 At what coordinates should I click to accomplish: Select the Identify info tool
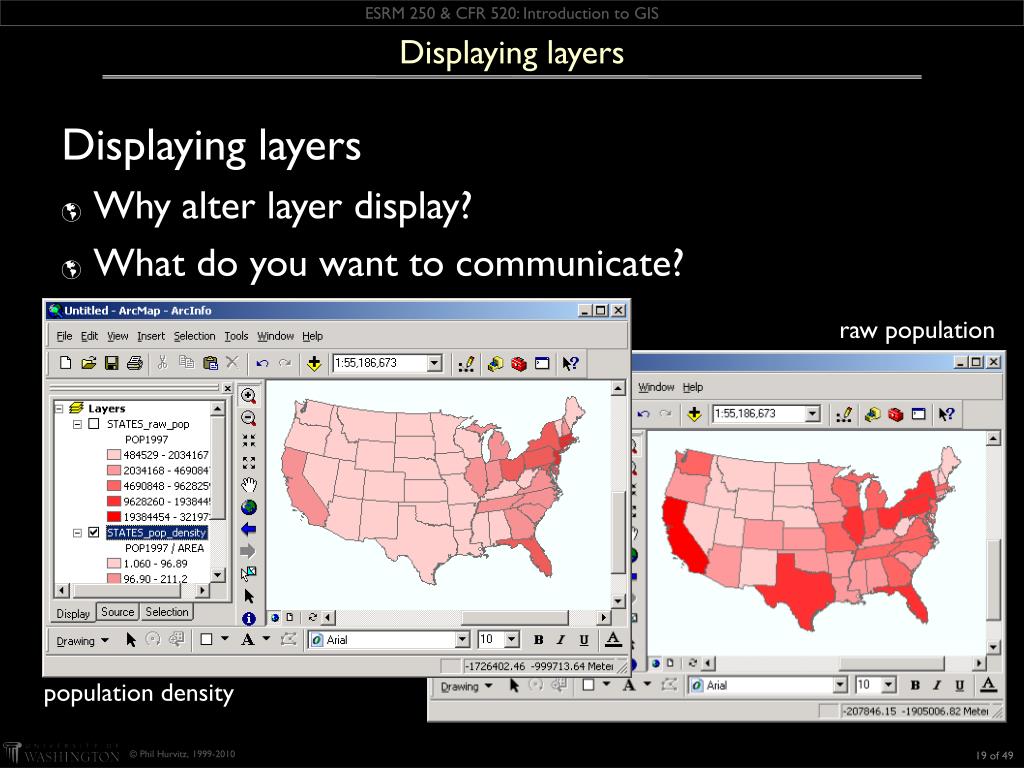[249, 618]
